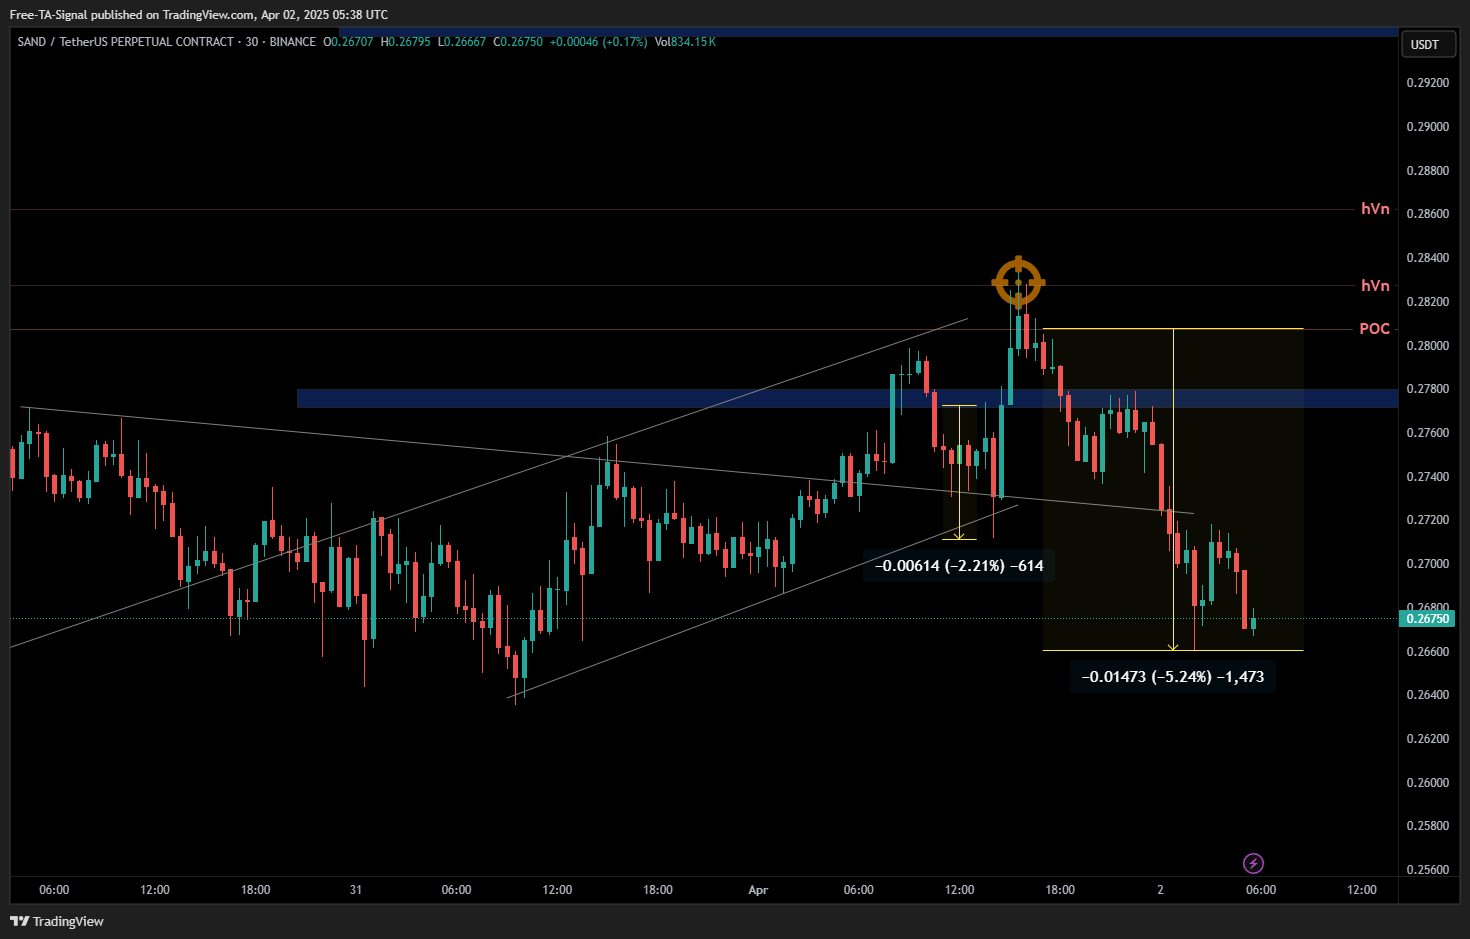Click the upper hVn label near 0.28600
Screen dimensions: 1470x939
coord(1375,209)
